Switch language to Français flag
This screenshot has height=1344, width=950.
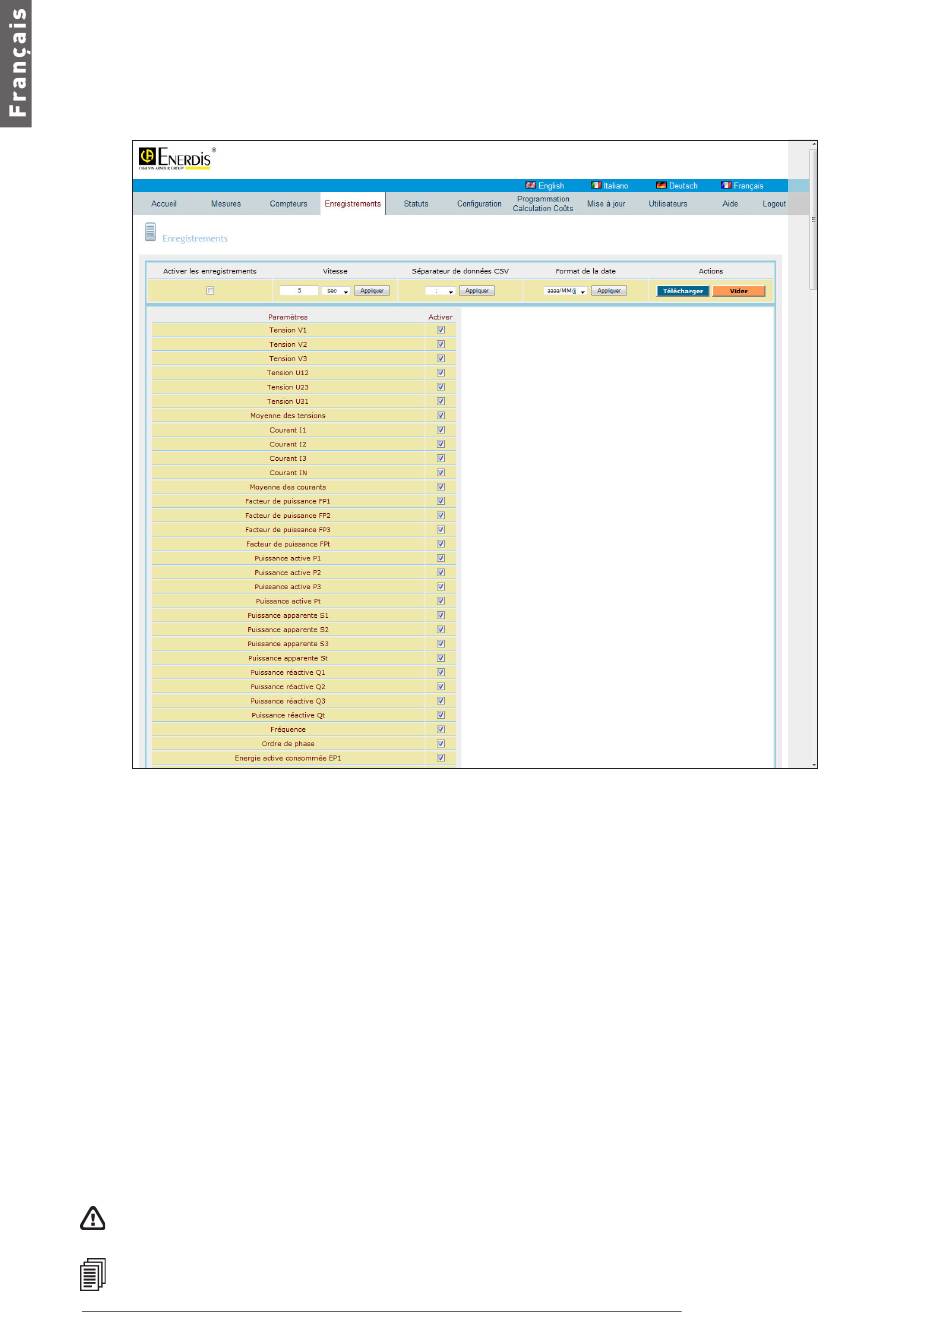[727, 185]
